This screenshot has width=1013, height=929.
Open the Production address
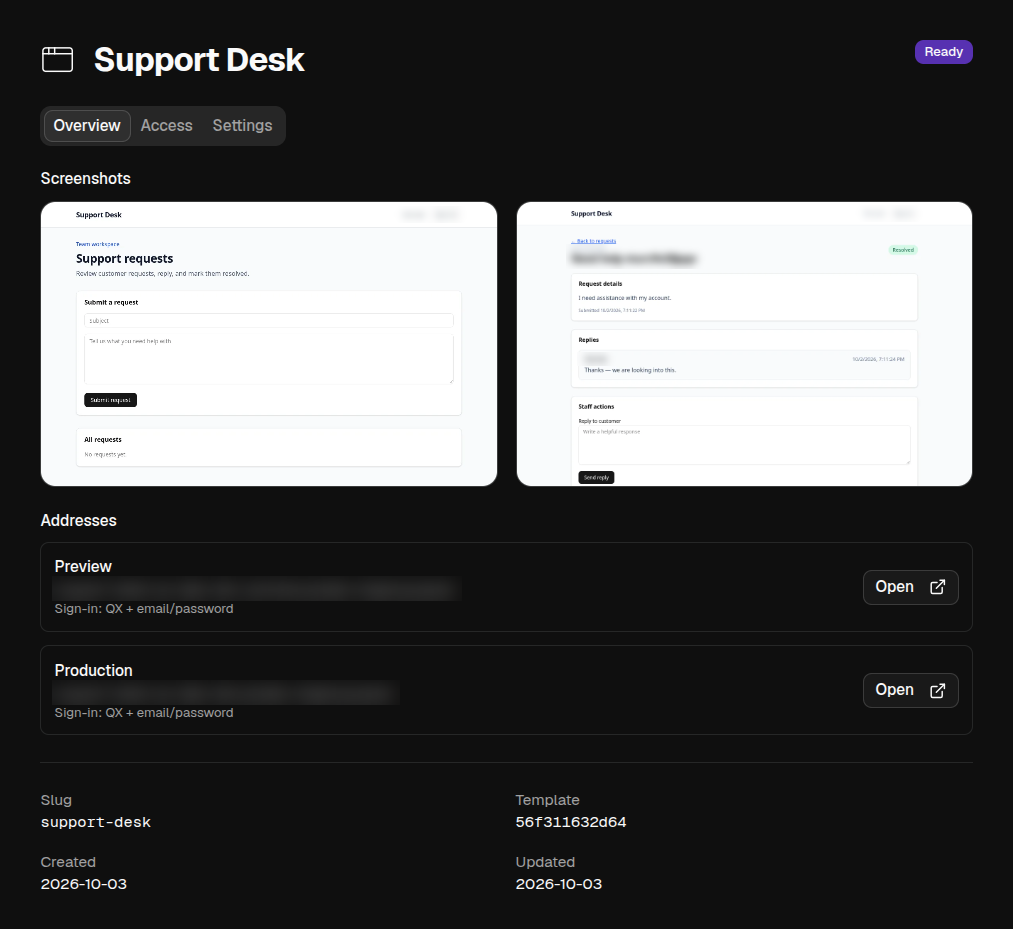tap(910, 691)
